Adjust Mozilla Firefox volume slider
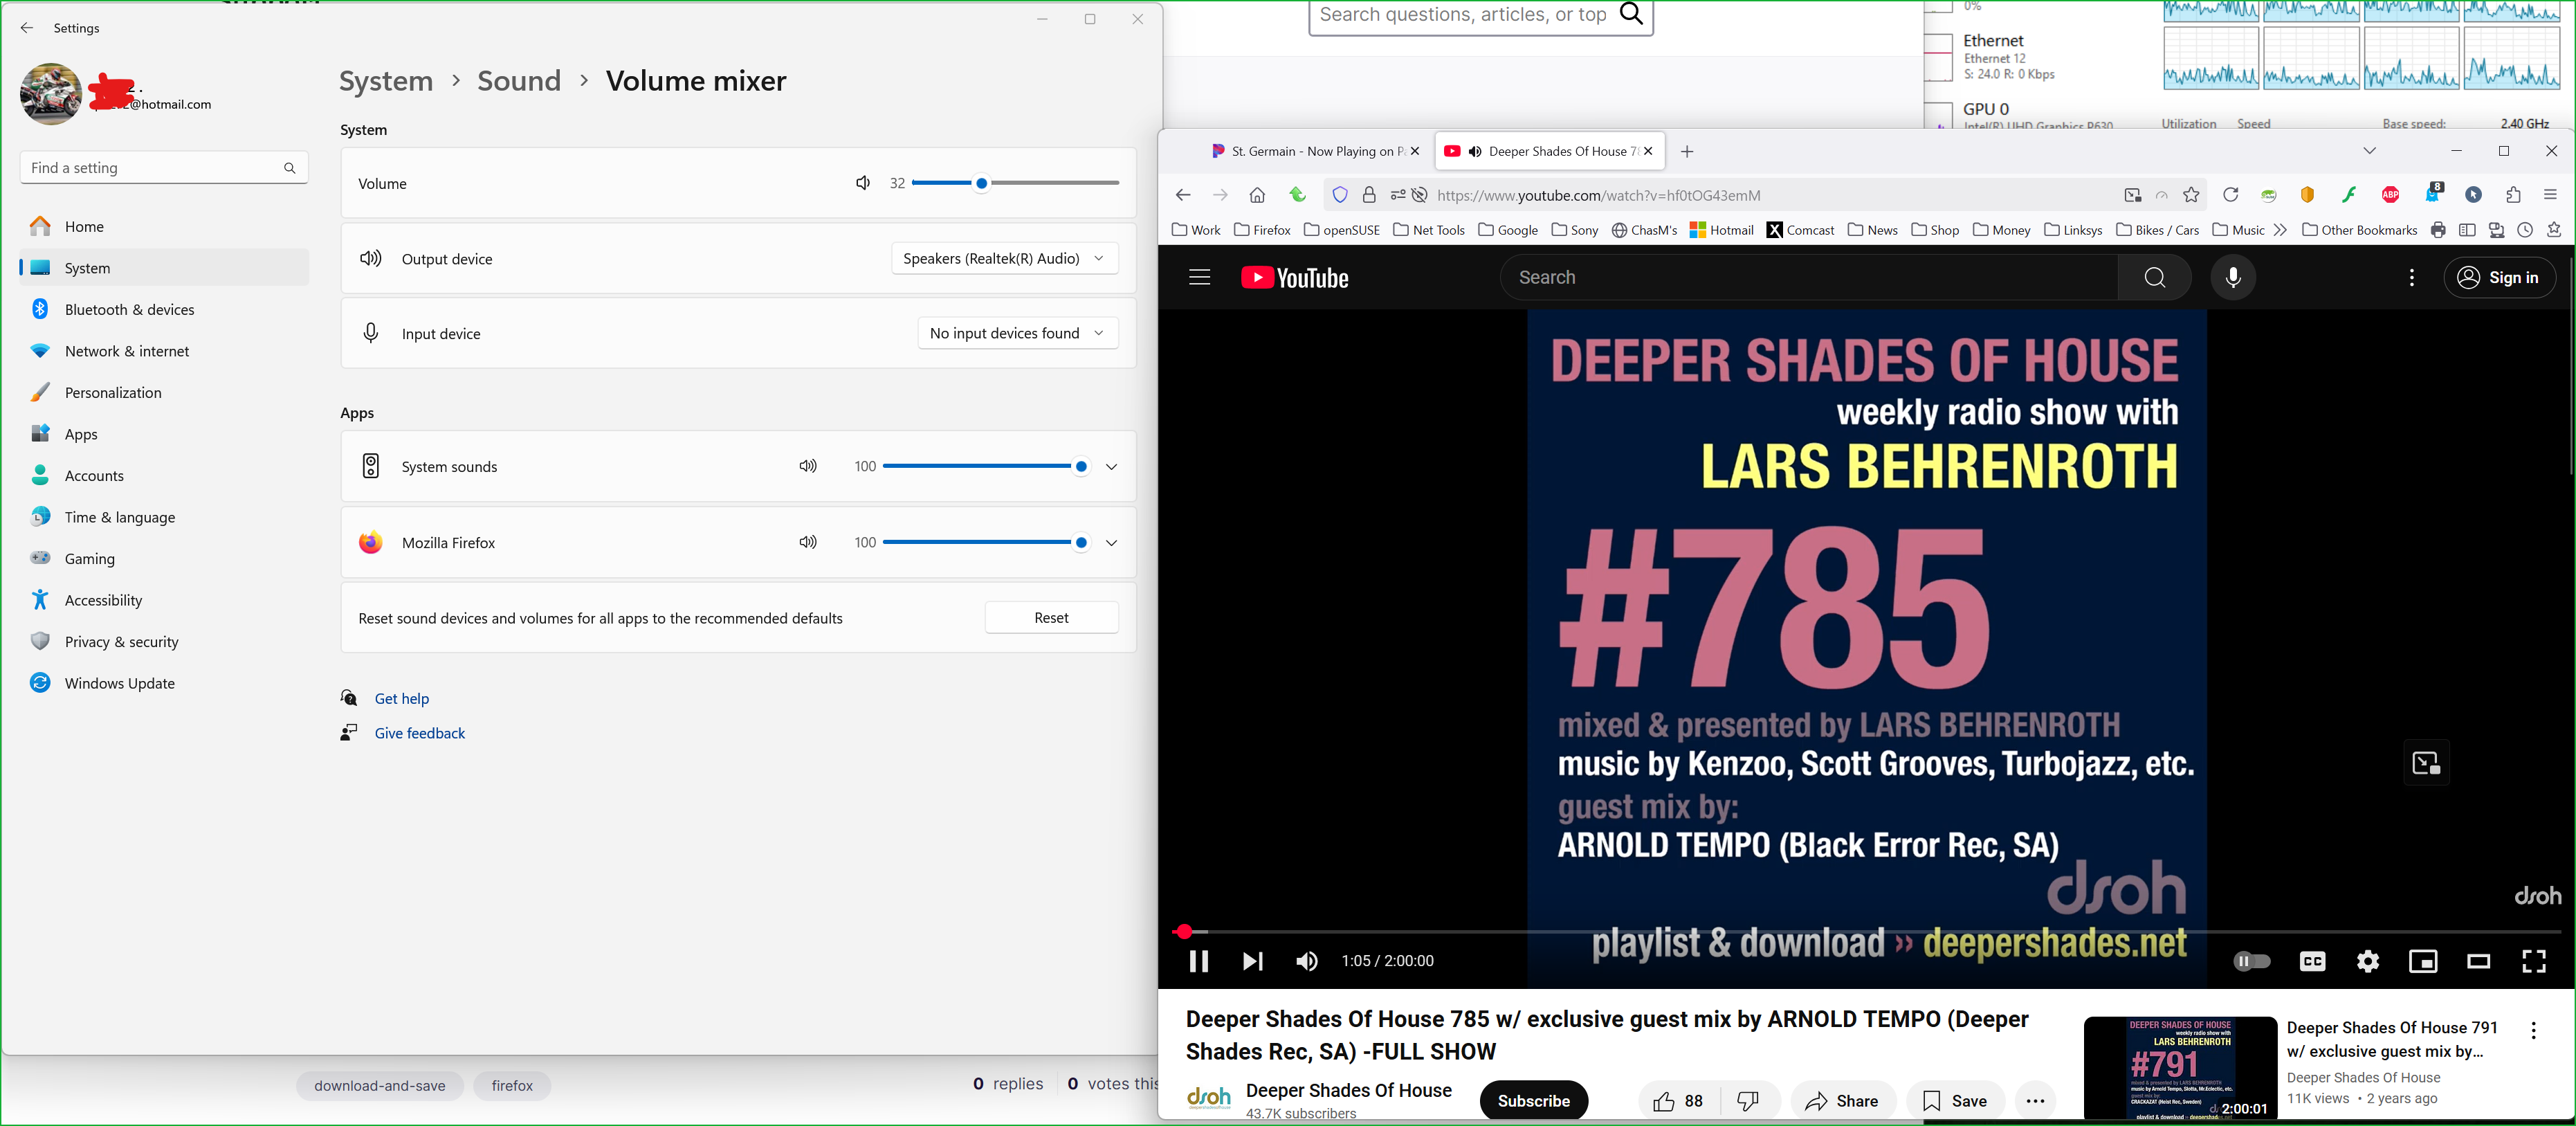Viewport: 2576px width, 1126px height. click(x=986, y=542)
